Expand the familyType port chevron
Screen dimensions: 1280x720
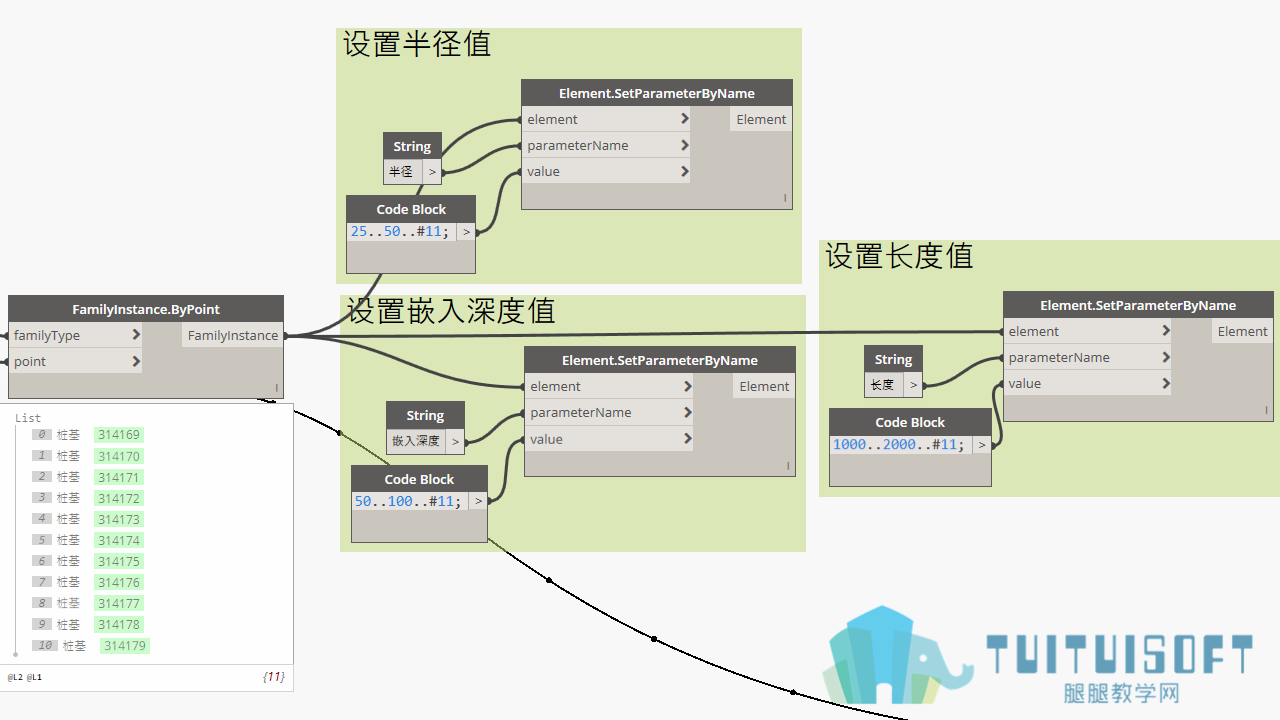point(136,335)
